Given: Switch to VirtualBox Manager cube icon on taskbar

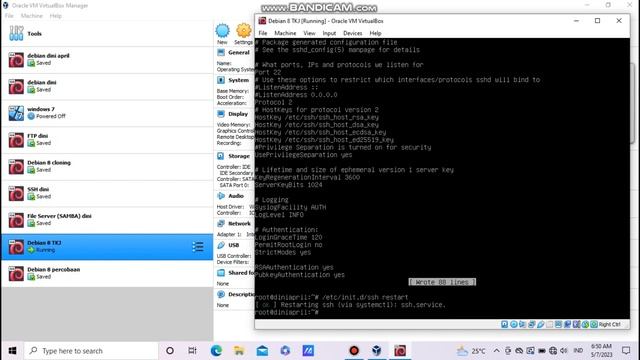Looking at the screenshot, I should (x=377, y=351).
